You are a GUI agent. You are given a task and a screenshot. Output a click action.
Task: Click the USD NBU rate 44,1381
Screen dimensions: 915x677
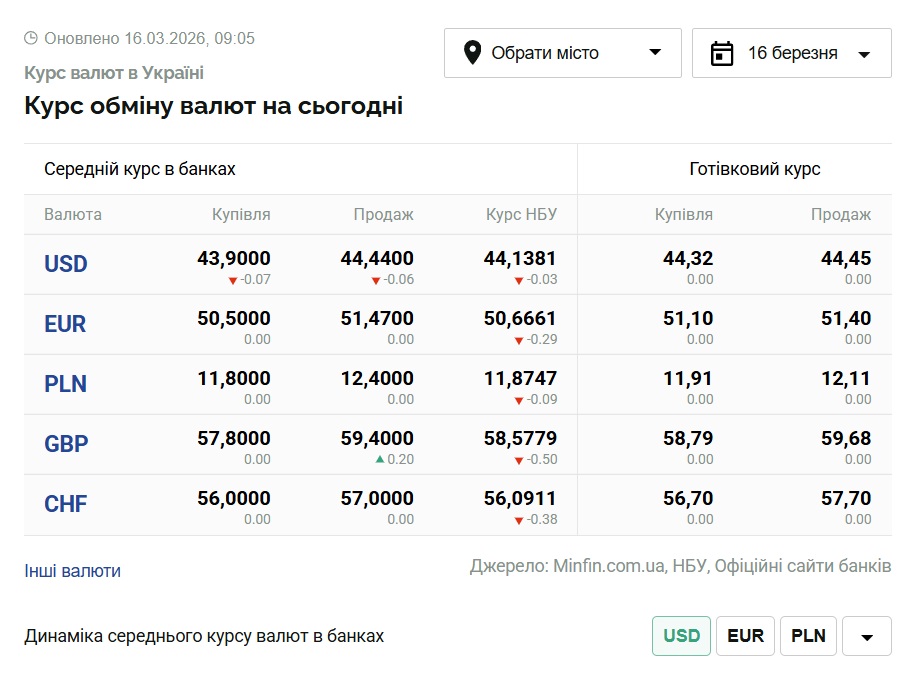520,259
